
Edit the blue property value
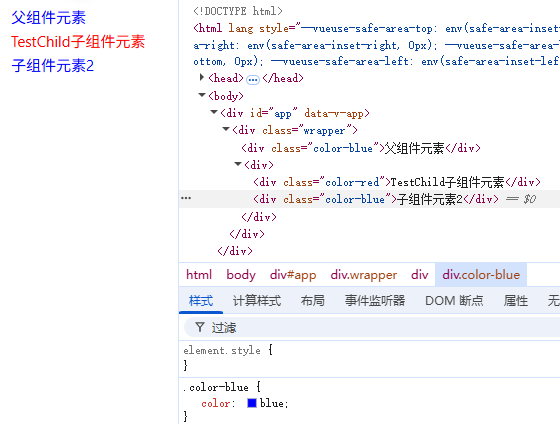pos(271,403)
